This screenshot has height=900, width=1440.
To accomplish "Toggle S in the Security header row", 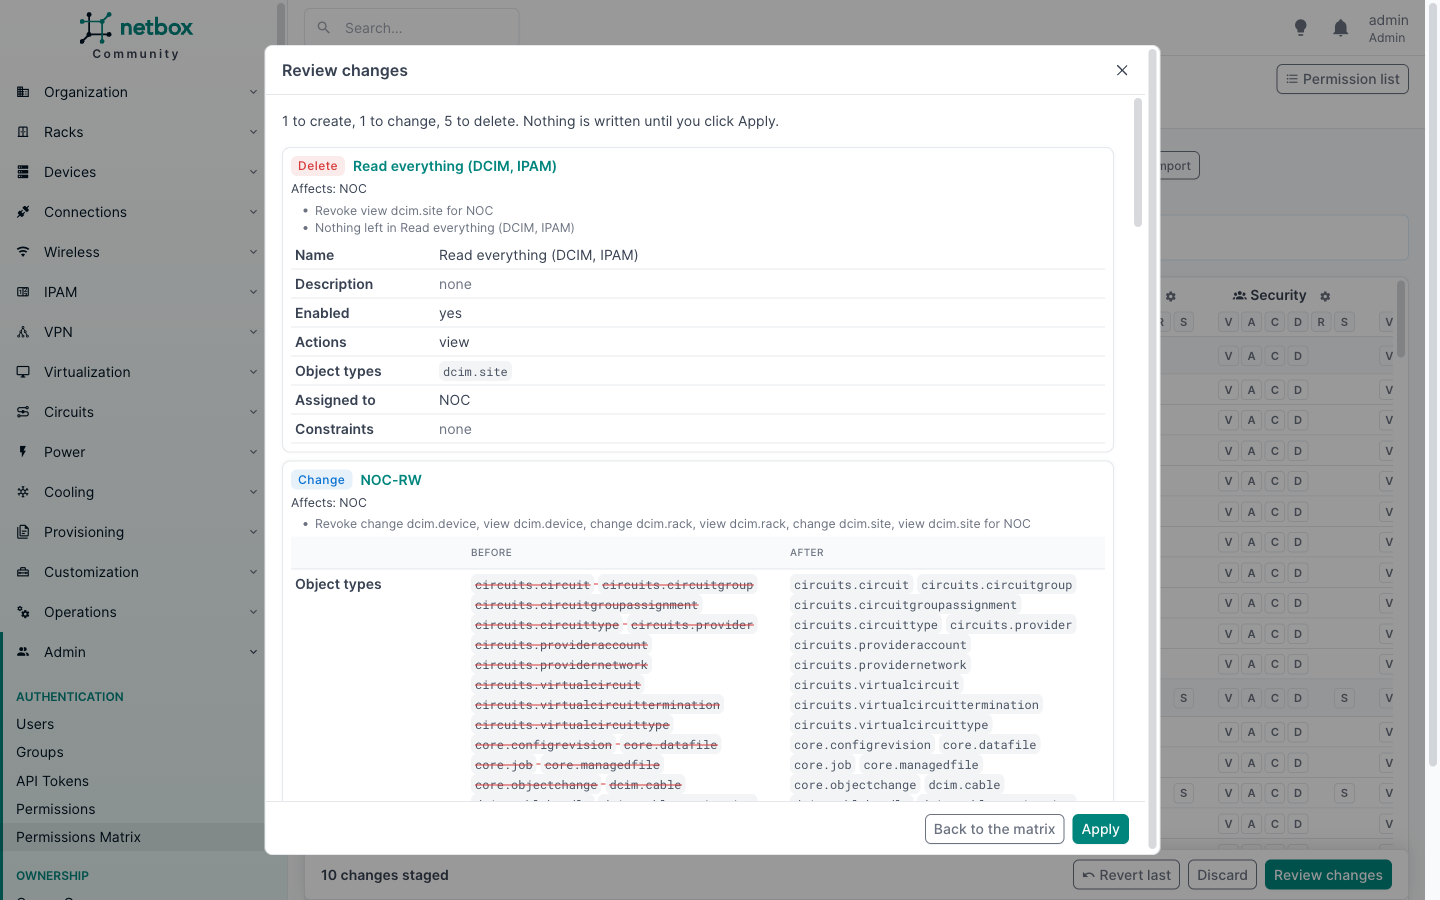I will (1344, 322).
